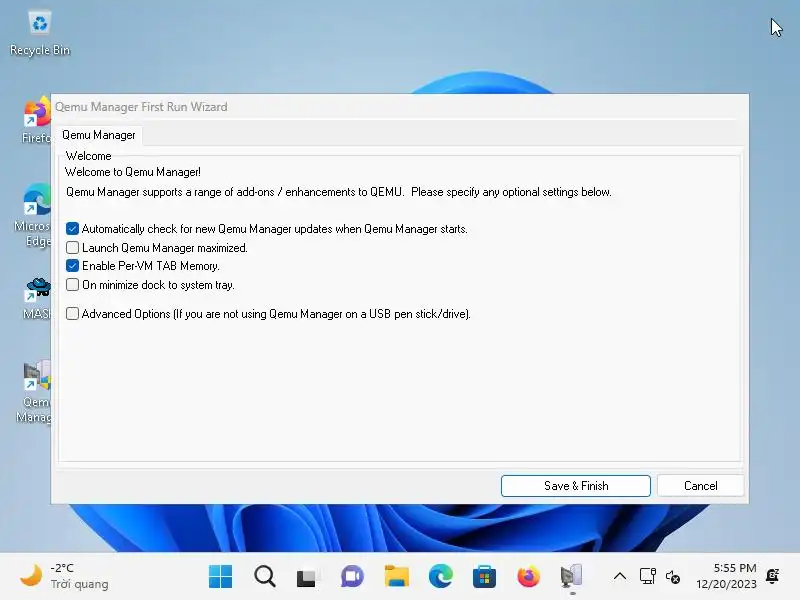Enable Launch Qemu Manager maximized option
The height and width of the screenshot is (600, 800).
click(x=72, y=247)
